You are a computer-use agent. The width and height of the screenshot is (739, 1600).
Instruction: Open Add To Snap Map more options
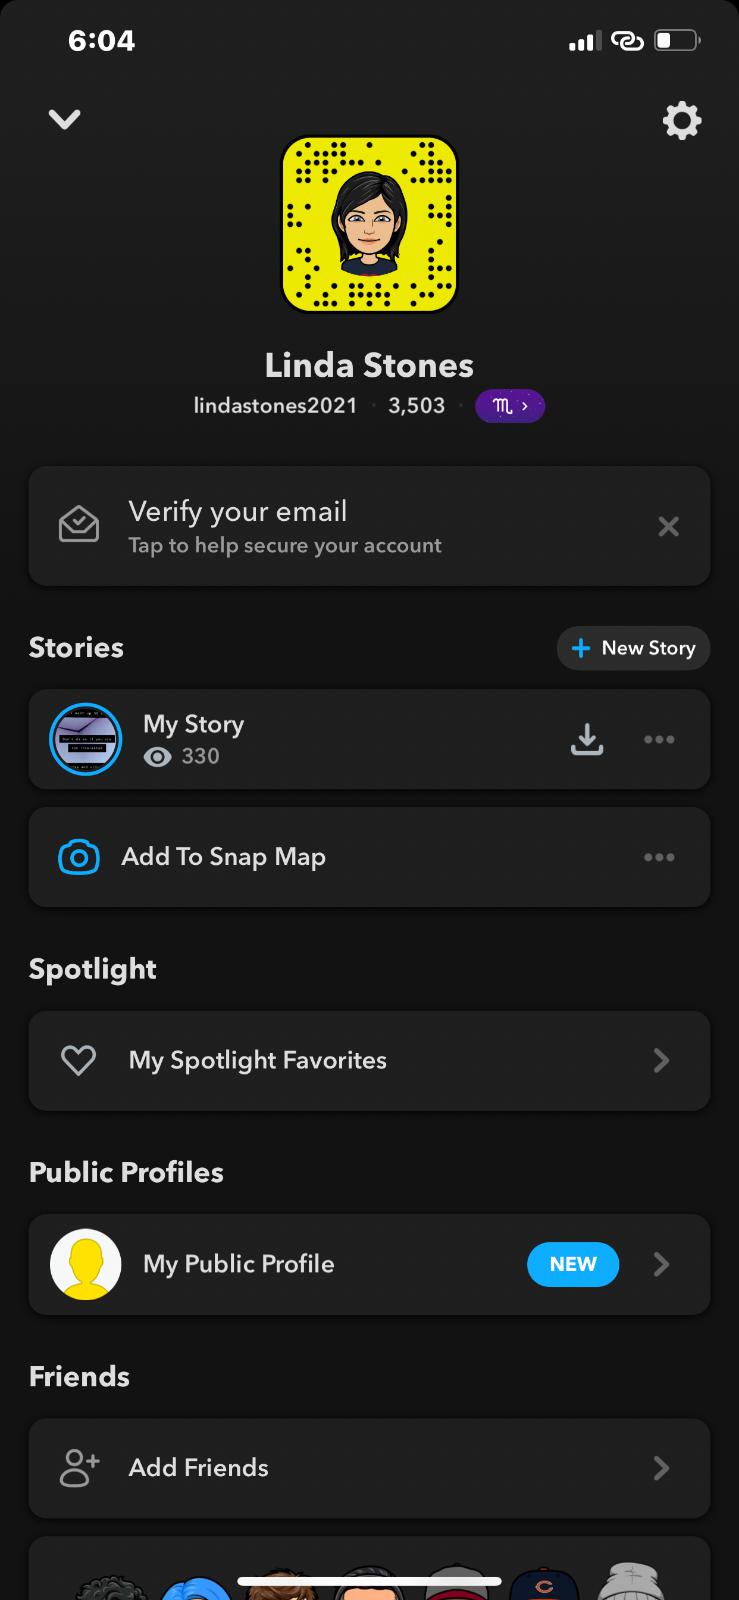click(x=659, y=857)
